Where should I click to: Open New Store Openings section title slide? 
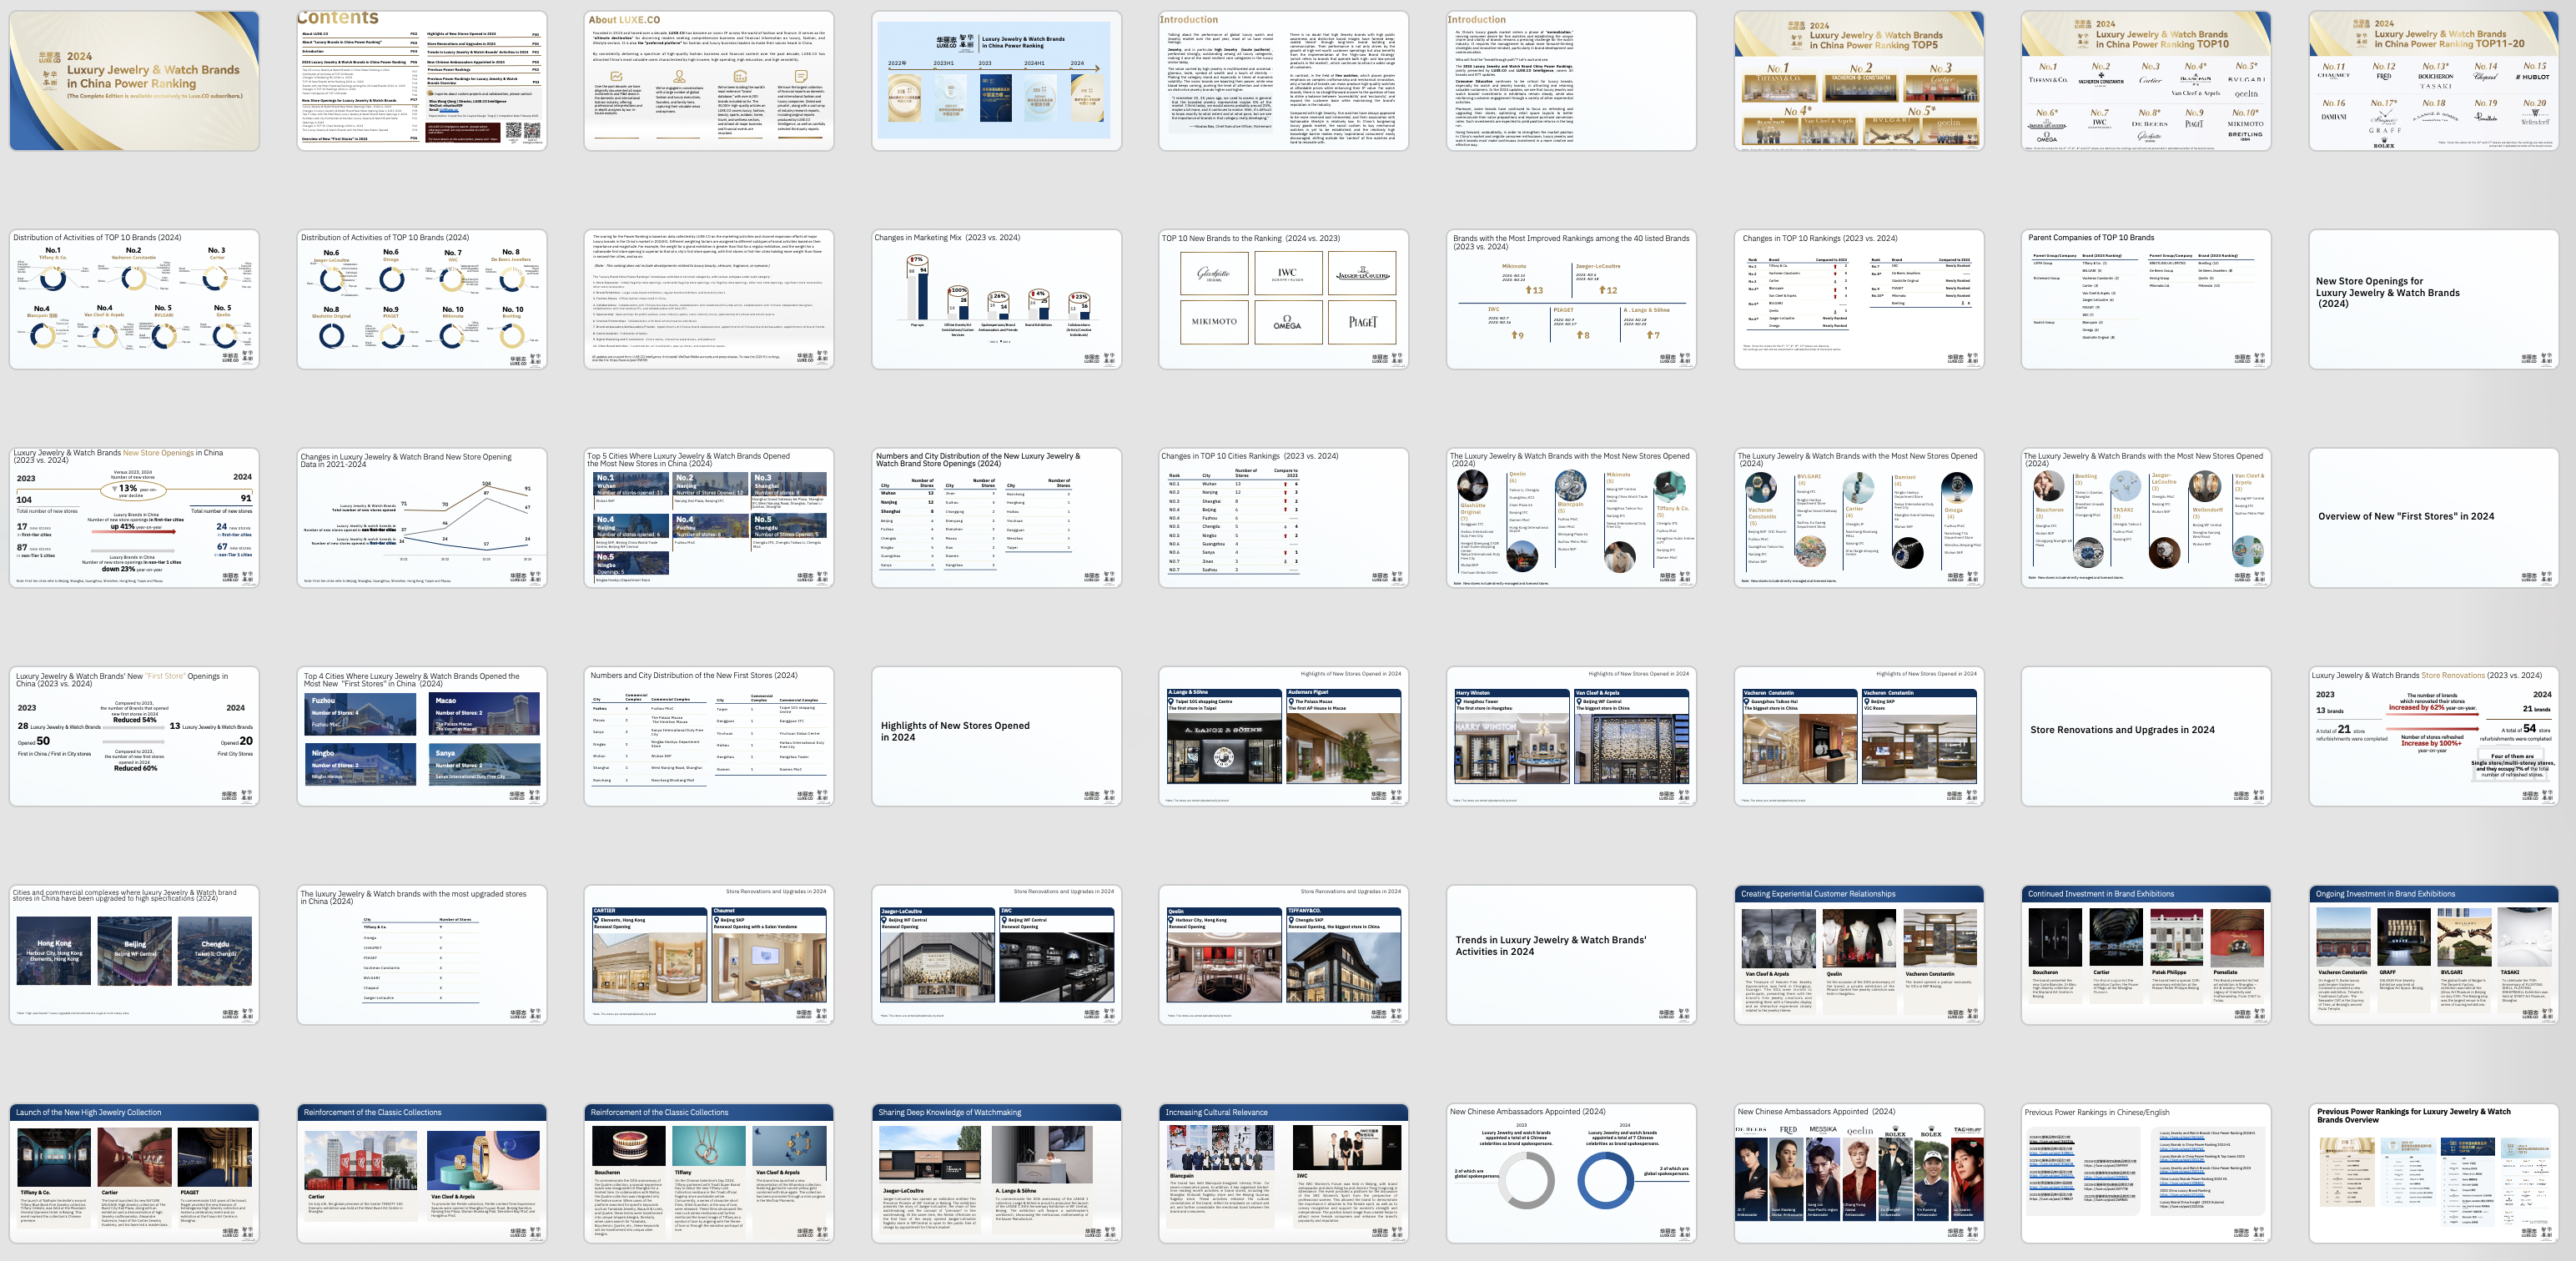(x=2433, y=299)
